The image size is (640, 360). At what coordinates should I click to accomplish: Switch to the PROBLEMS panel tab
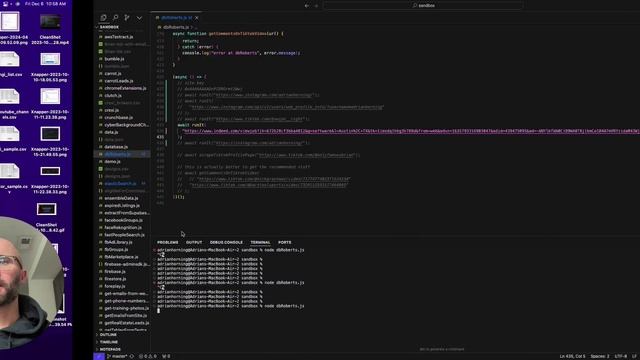click(x=167, y=242)
